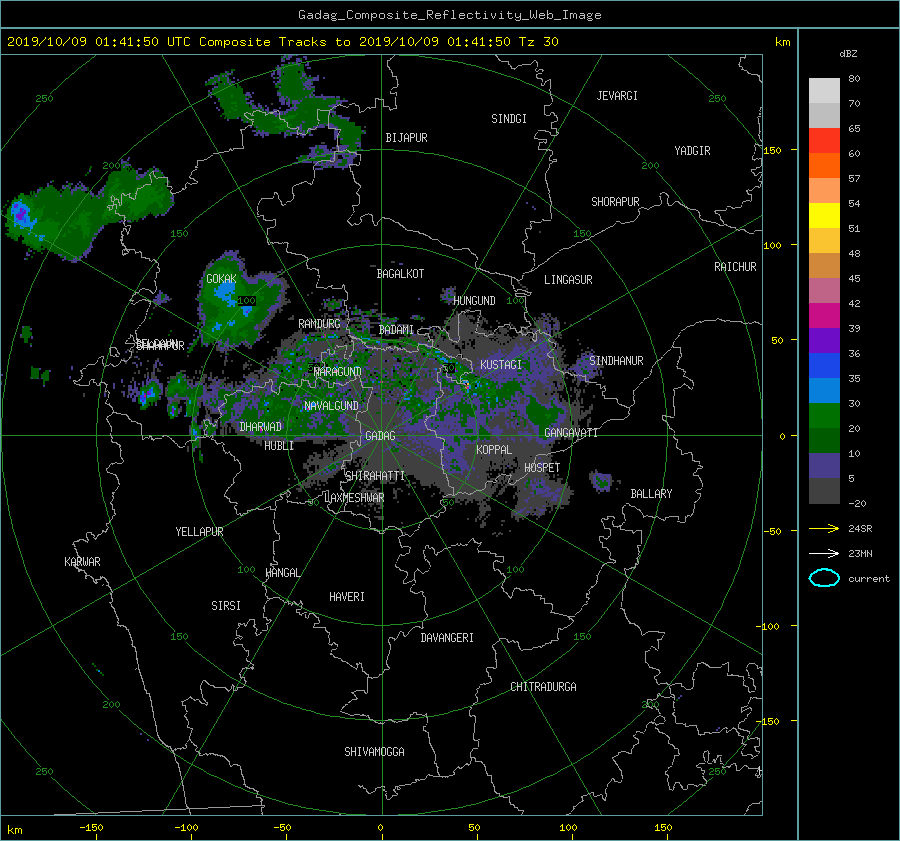Click the GADAG radar center label

point(381,436)
